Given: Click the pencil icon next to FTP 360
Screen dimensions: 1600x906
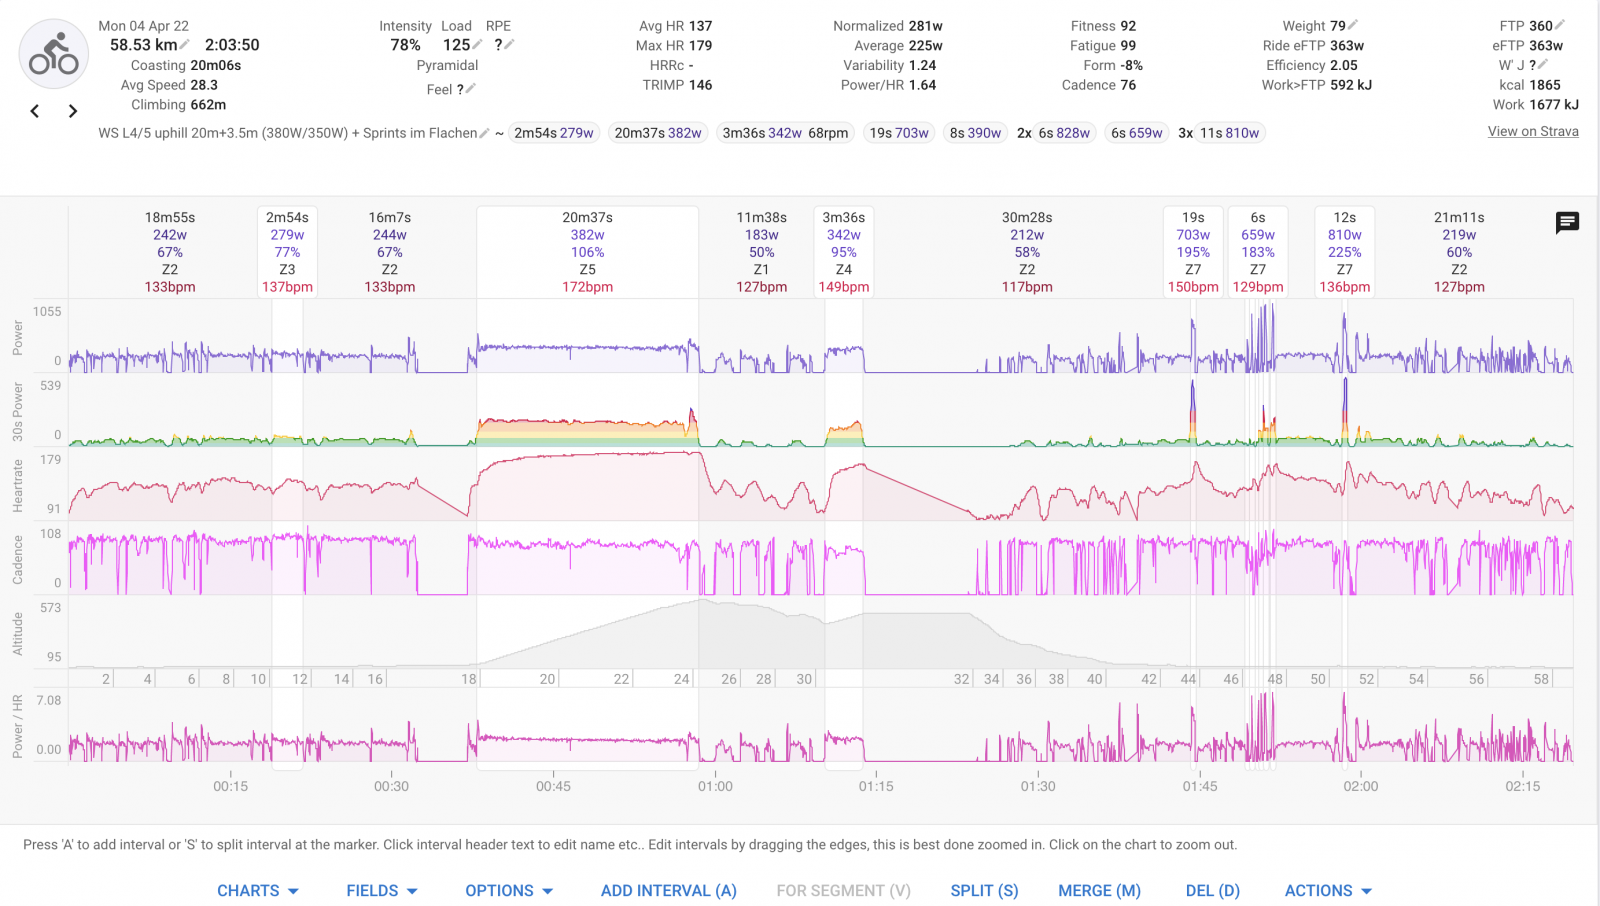Looking at the screenshot, I should [1560, 25].
